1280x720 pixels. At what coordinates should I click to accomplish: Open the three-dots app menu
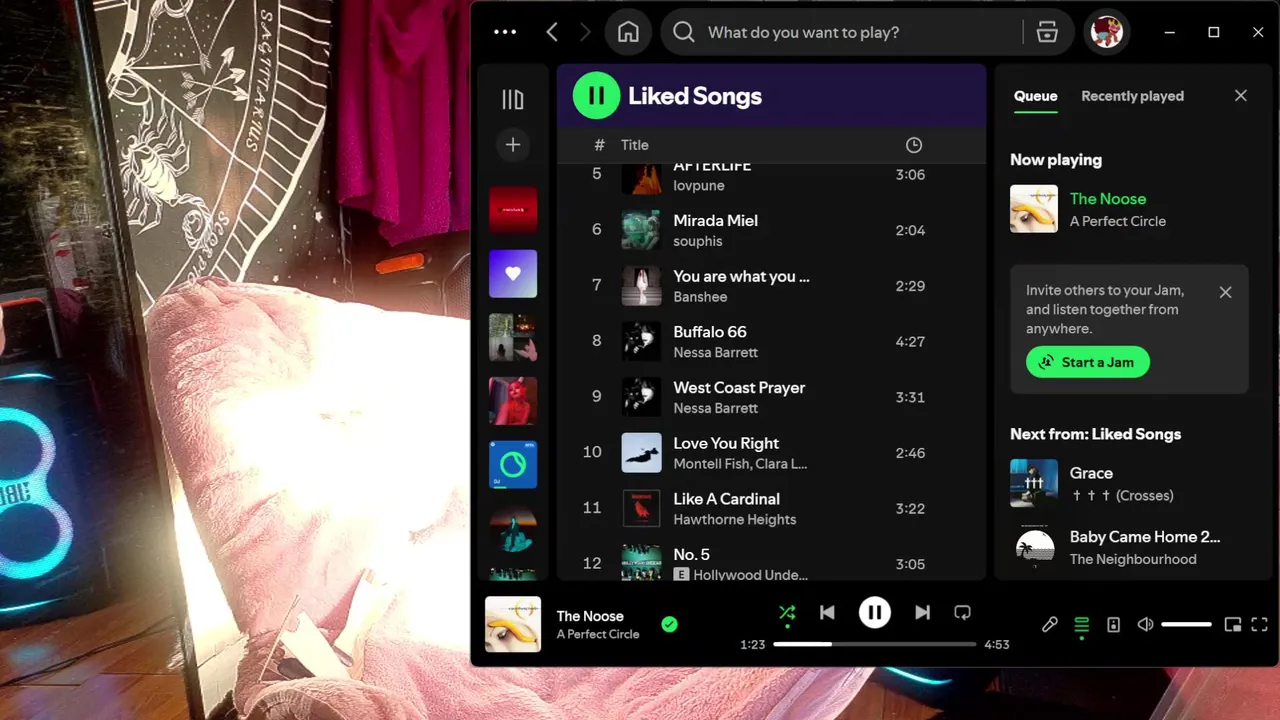tap(505, 32)
